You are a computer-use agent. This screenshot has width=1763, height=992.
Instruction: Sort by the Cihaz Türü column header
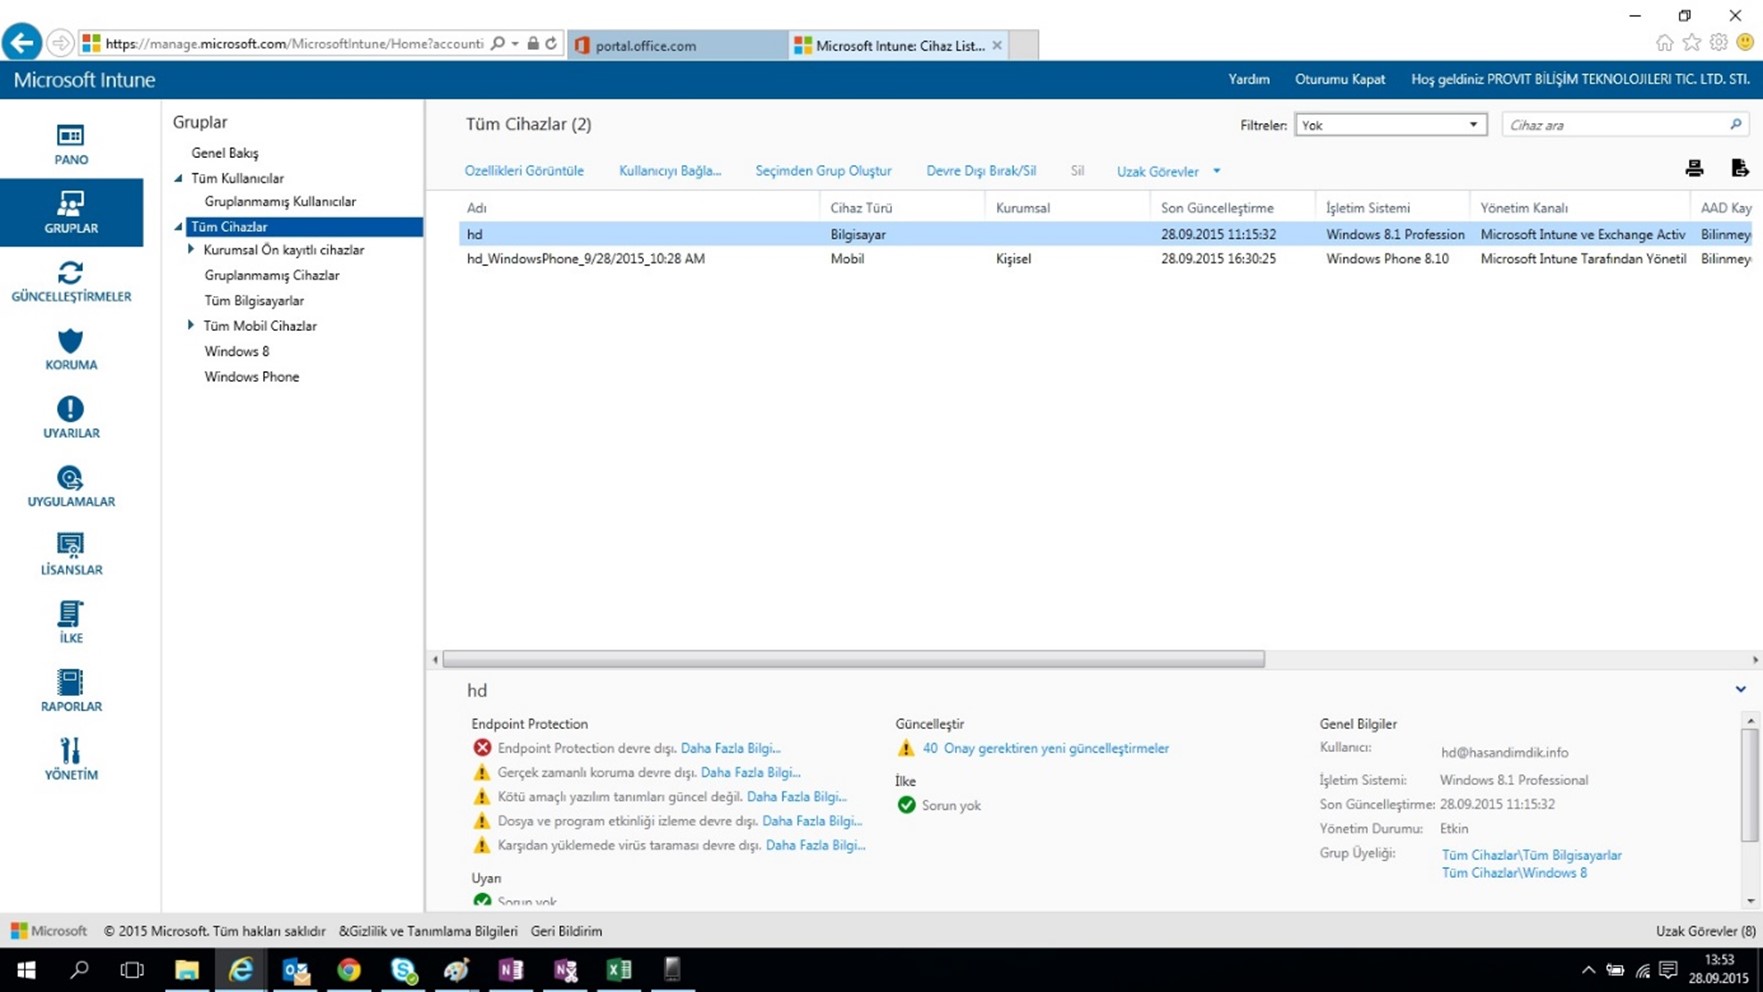pyautogui.click(x=861, y=208)
